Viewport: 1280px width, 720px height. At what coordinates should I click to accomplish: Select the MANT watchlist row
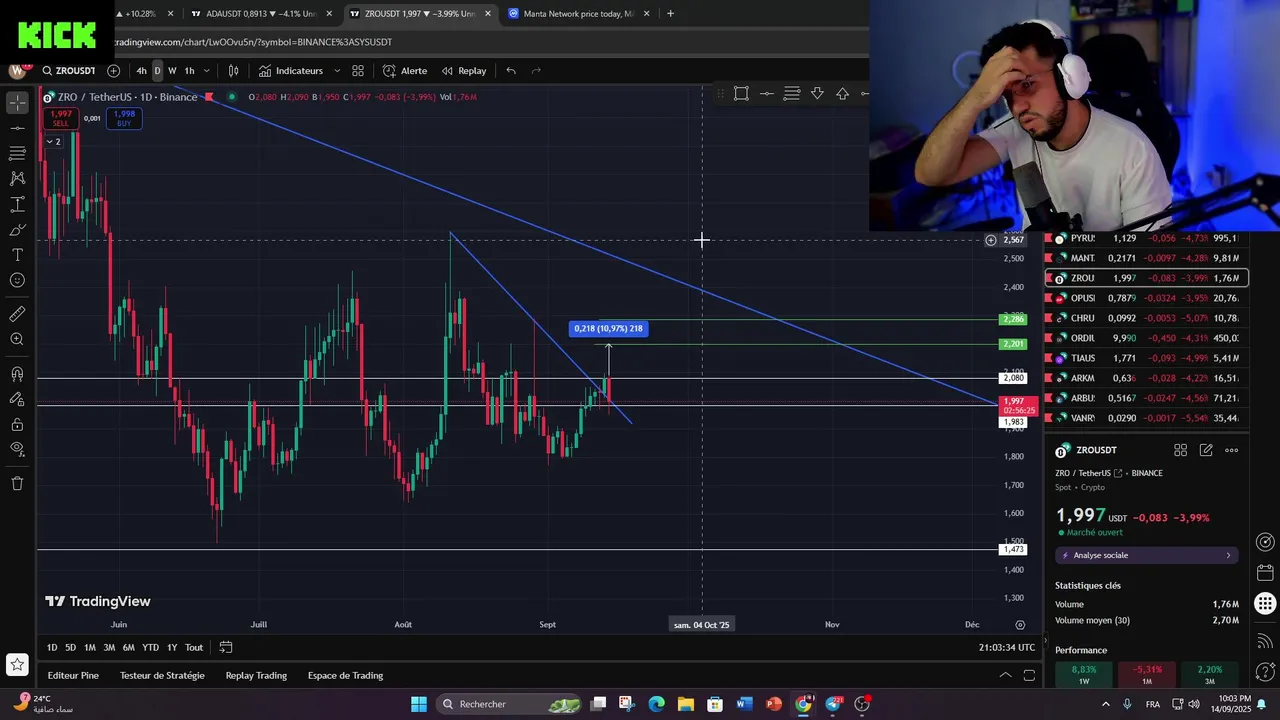(x=1146, y=258)
